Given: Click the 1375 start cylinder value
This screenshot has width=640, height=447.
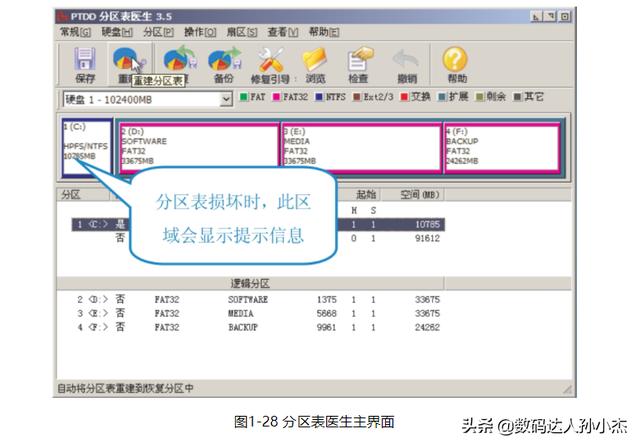Looking at the screenshot, I should click(x=327, y=300).
